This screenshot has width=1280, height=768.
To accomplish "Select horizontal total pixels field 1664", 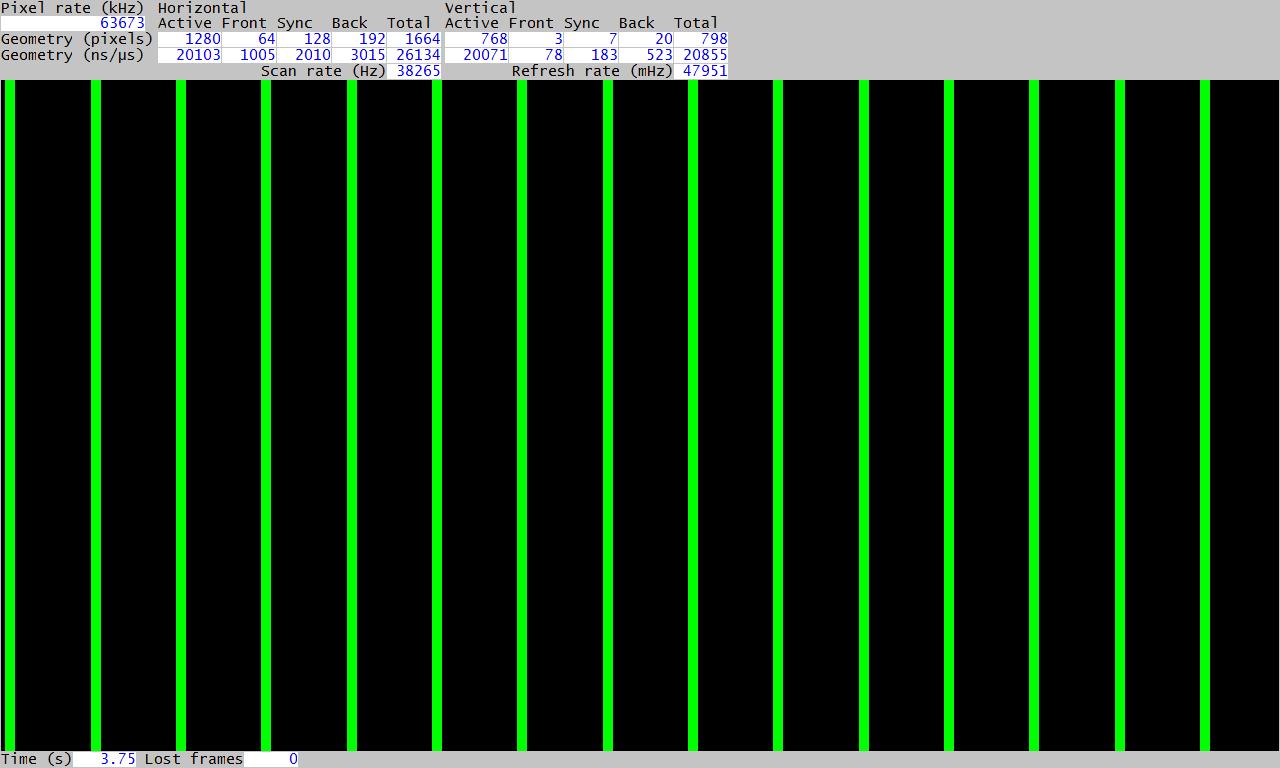I will coord(414,39).
